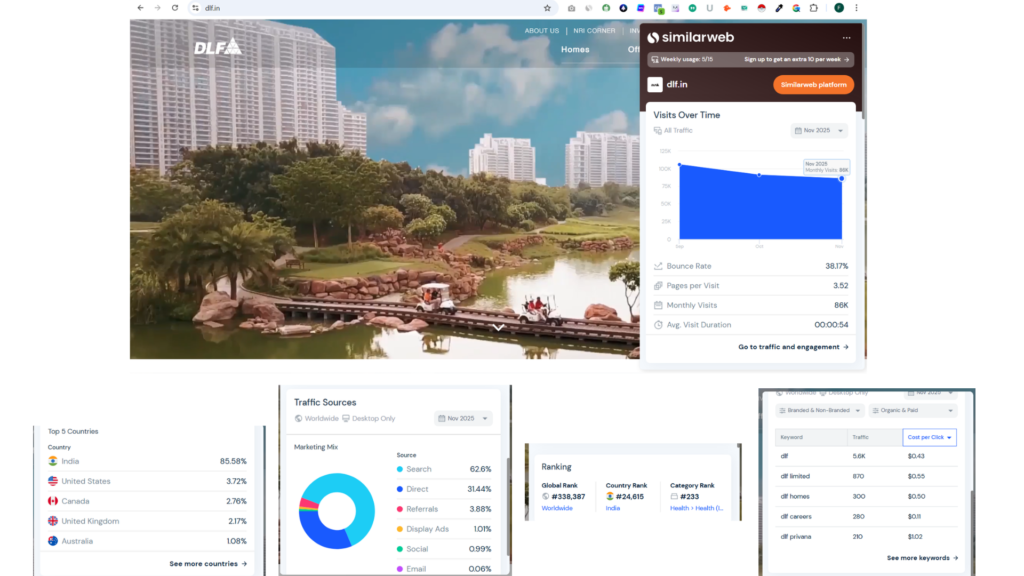
Task: Click the Similarweb platform button
Action: pyautogui.click(x=813, y=84)
